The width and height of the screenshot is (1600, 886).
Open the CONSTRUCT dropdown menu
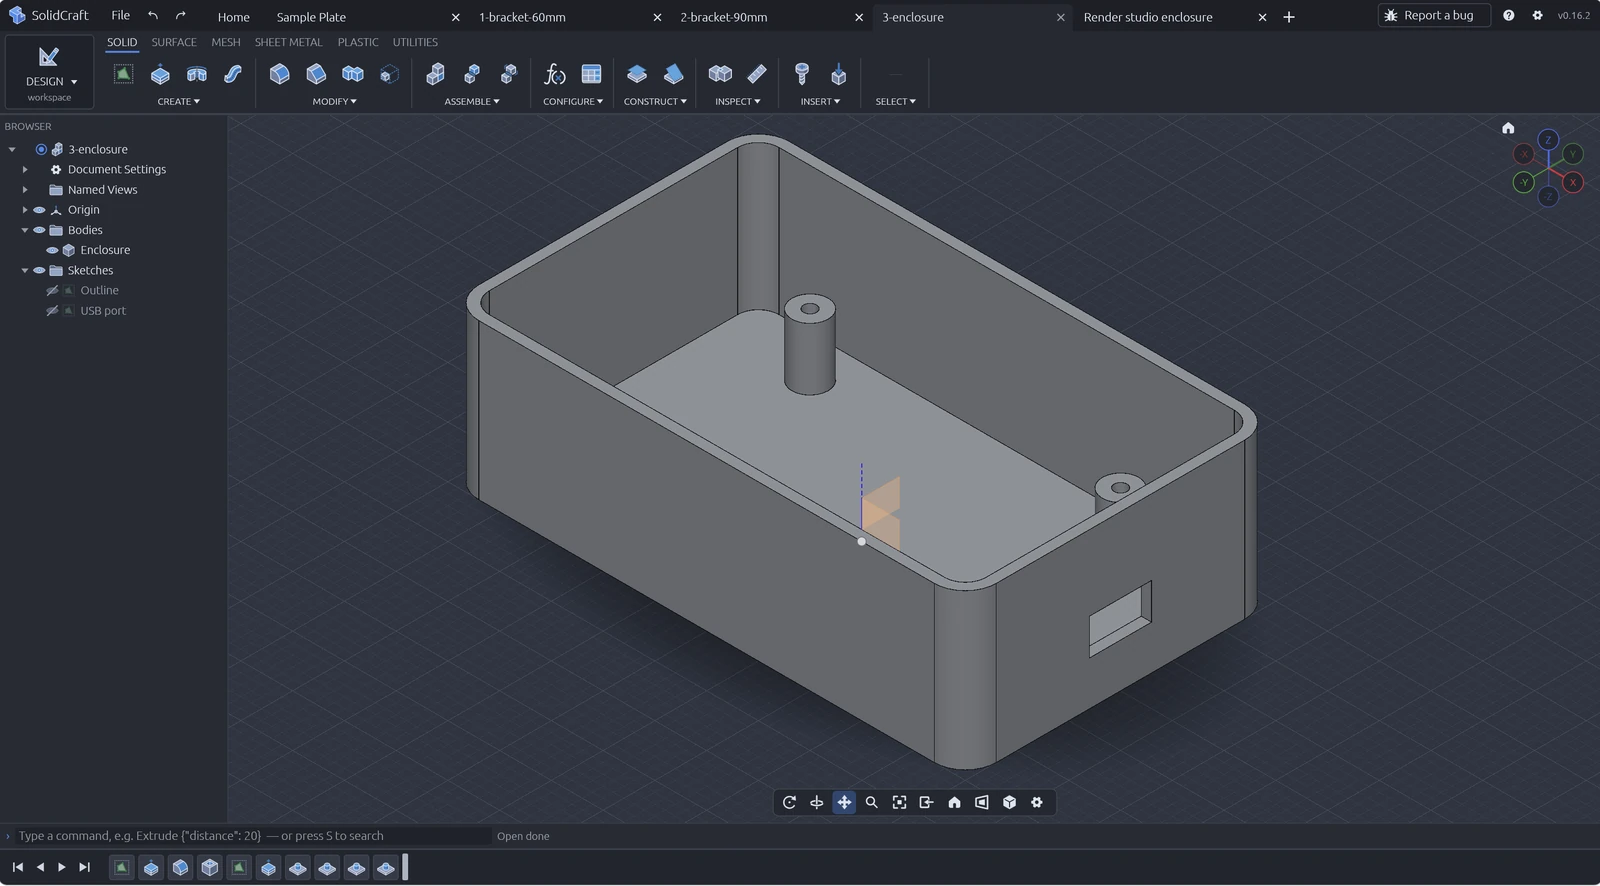(655, 101)
